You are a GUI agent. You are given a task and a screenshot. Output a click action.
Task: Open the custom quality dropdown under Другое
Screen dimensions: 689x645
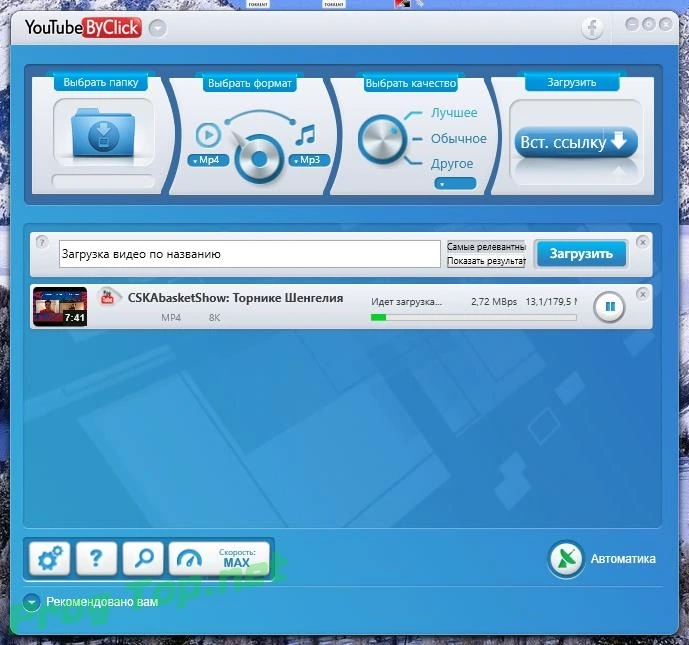[455, 184]
